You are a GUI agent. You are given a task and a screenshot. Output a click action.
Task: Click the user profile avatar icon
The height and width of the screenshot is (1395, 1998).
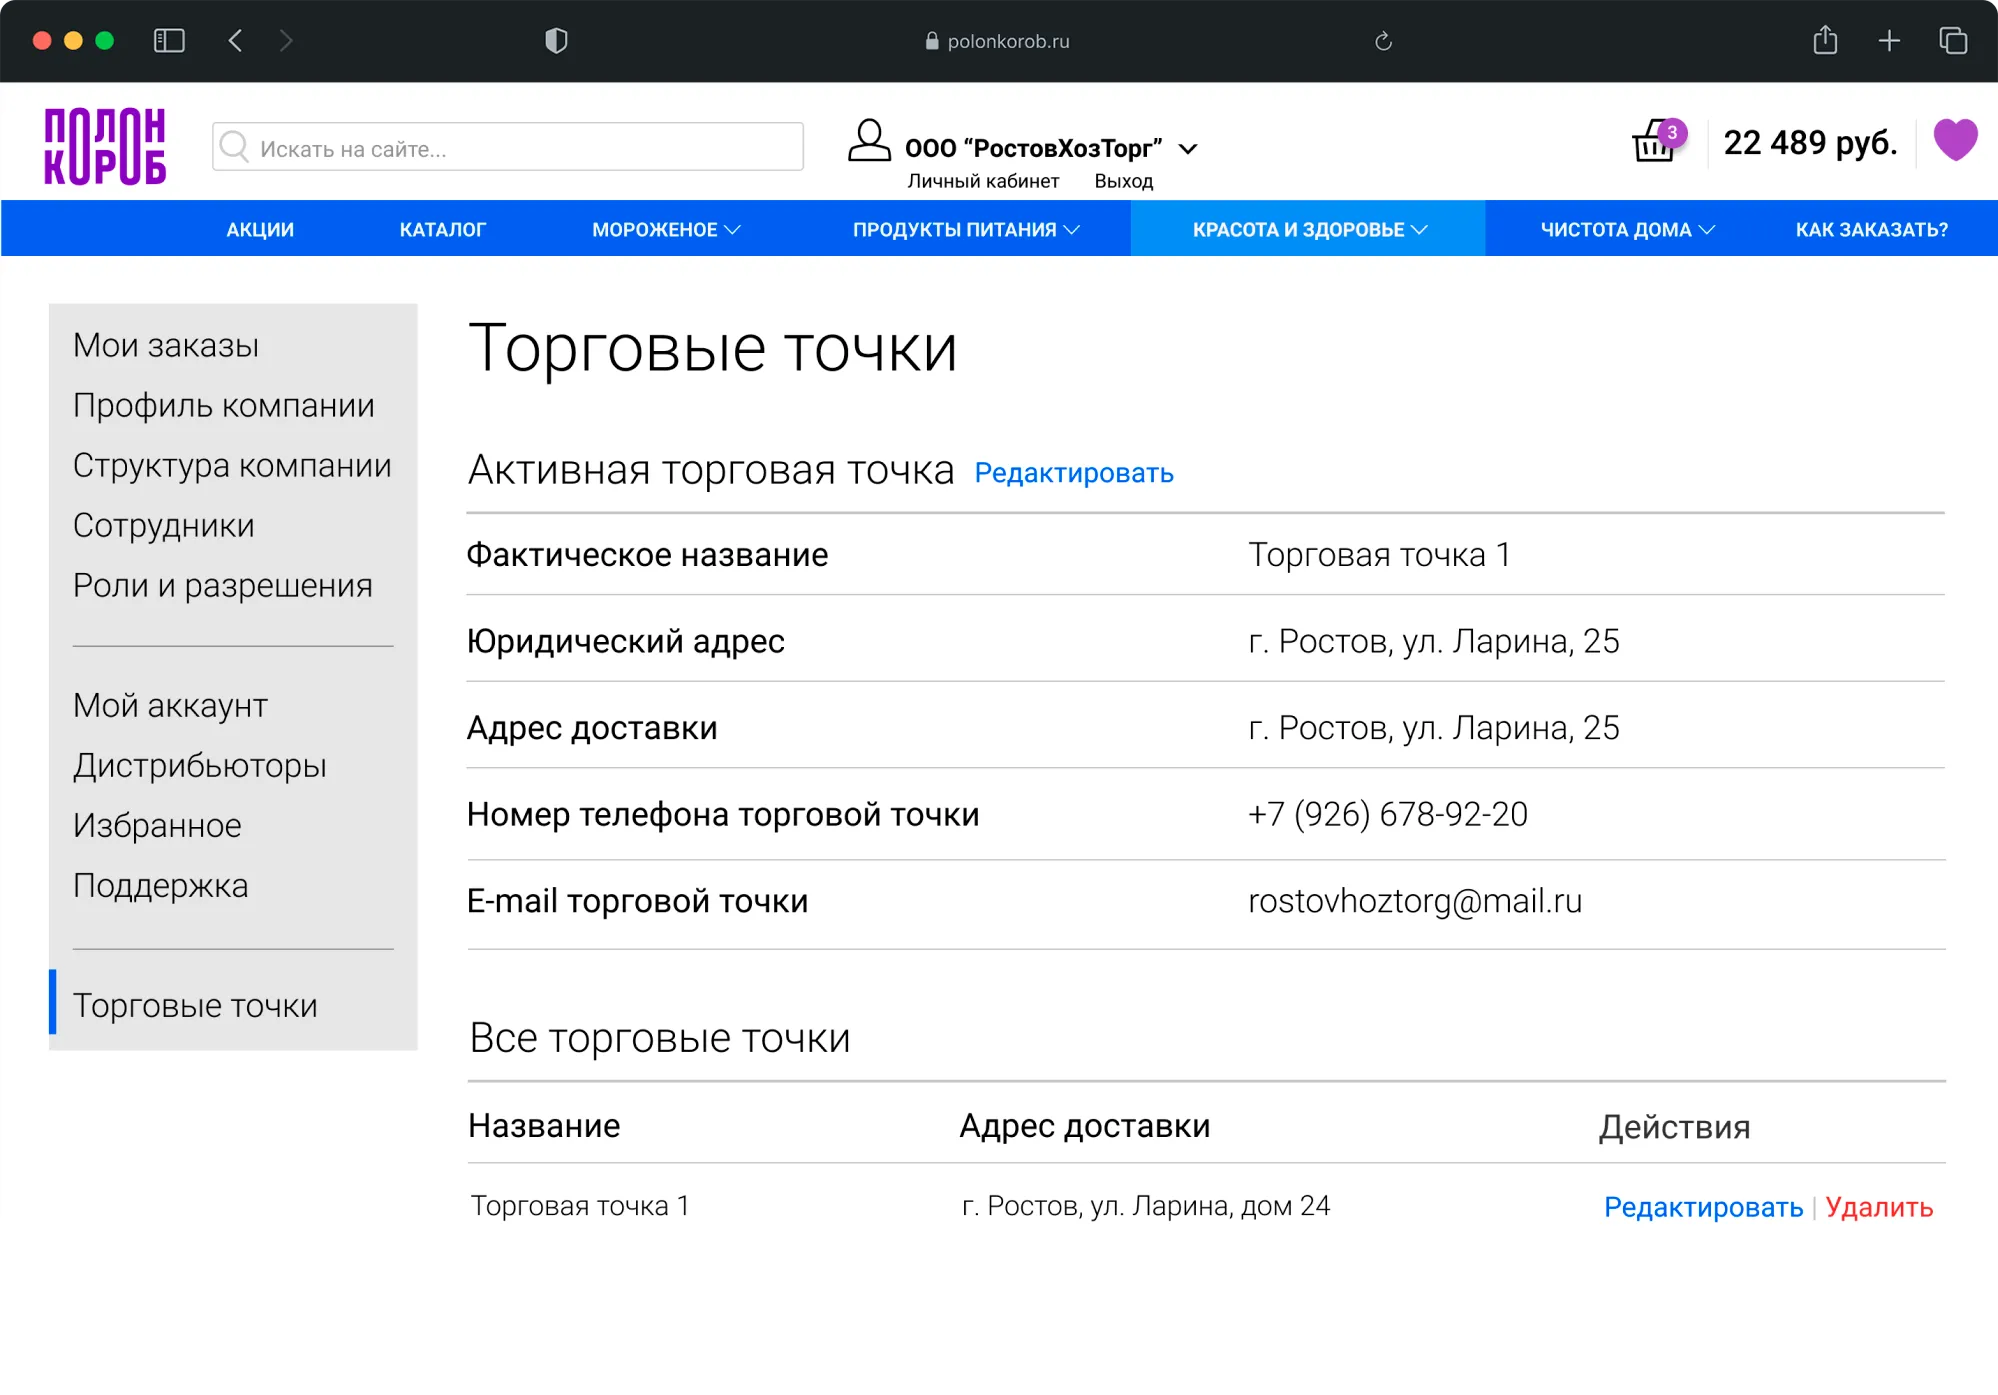point(869,141)
